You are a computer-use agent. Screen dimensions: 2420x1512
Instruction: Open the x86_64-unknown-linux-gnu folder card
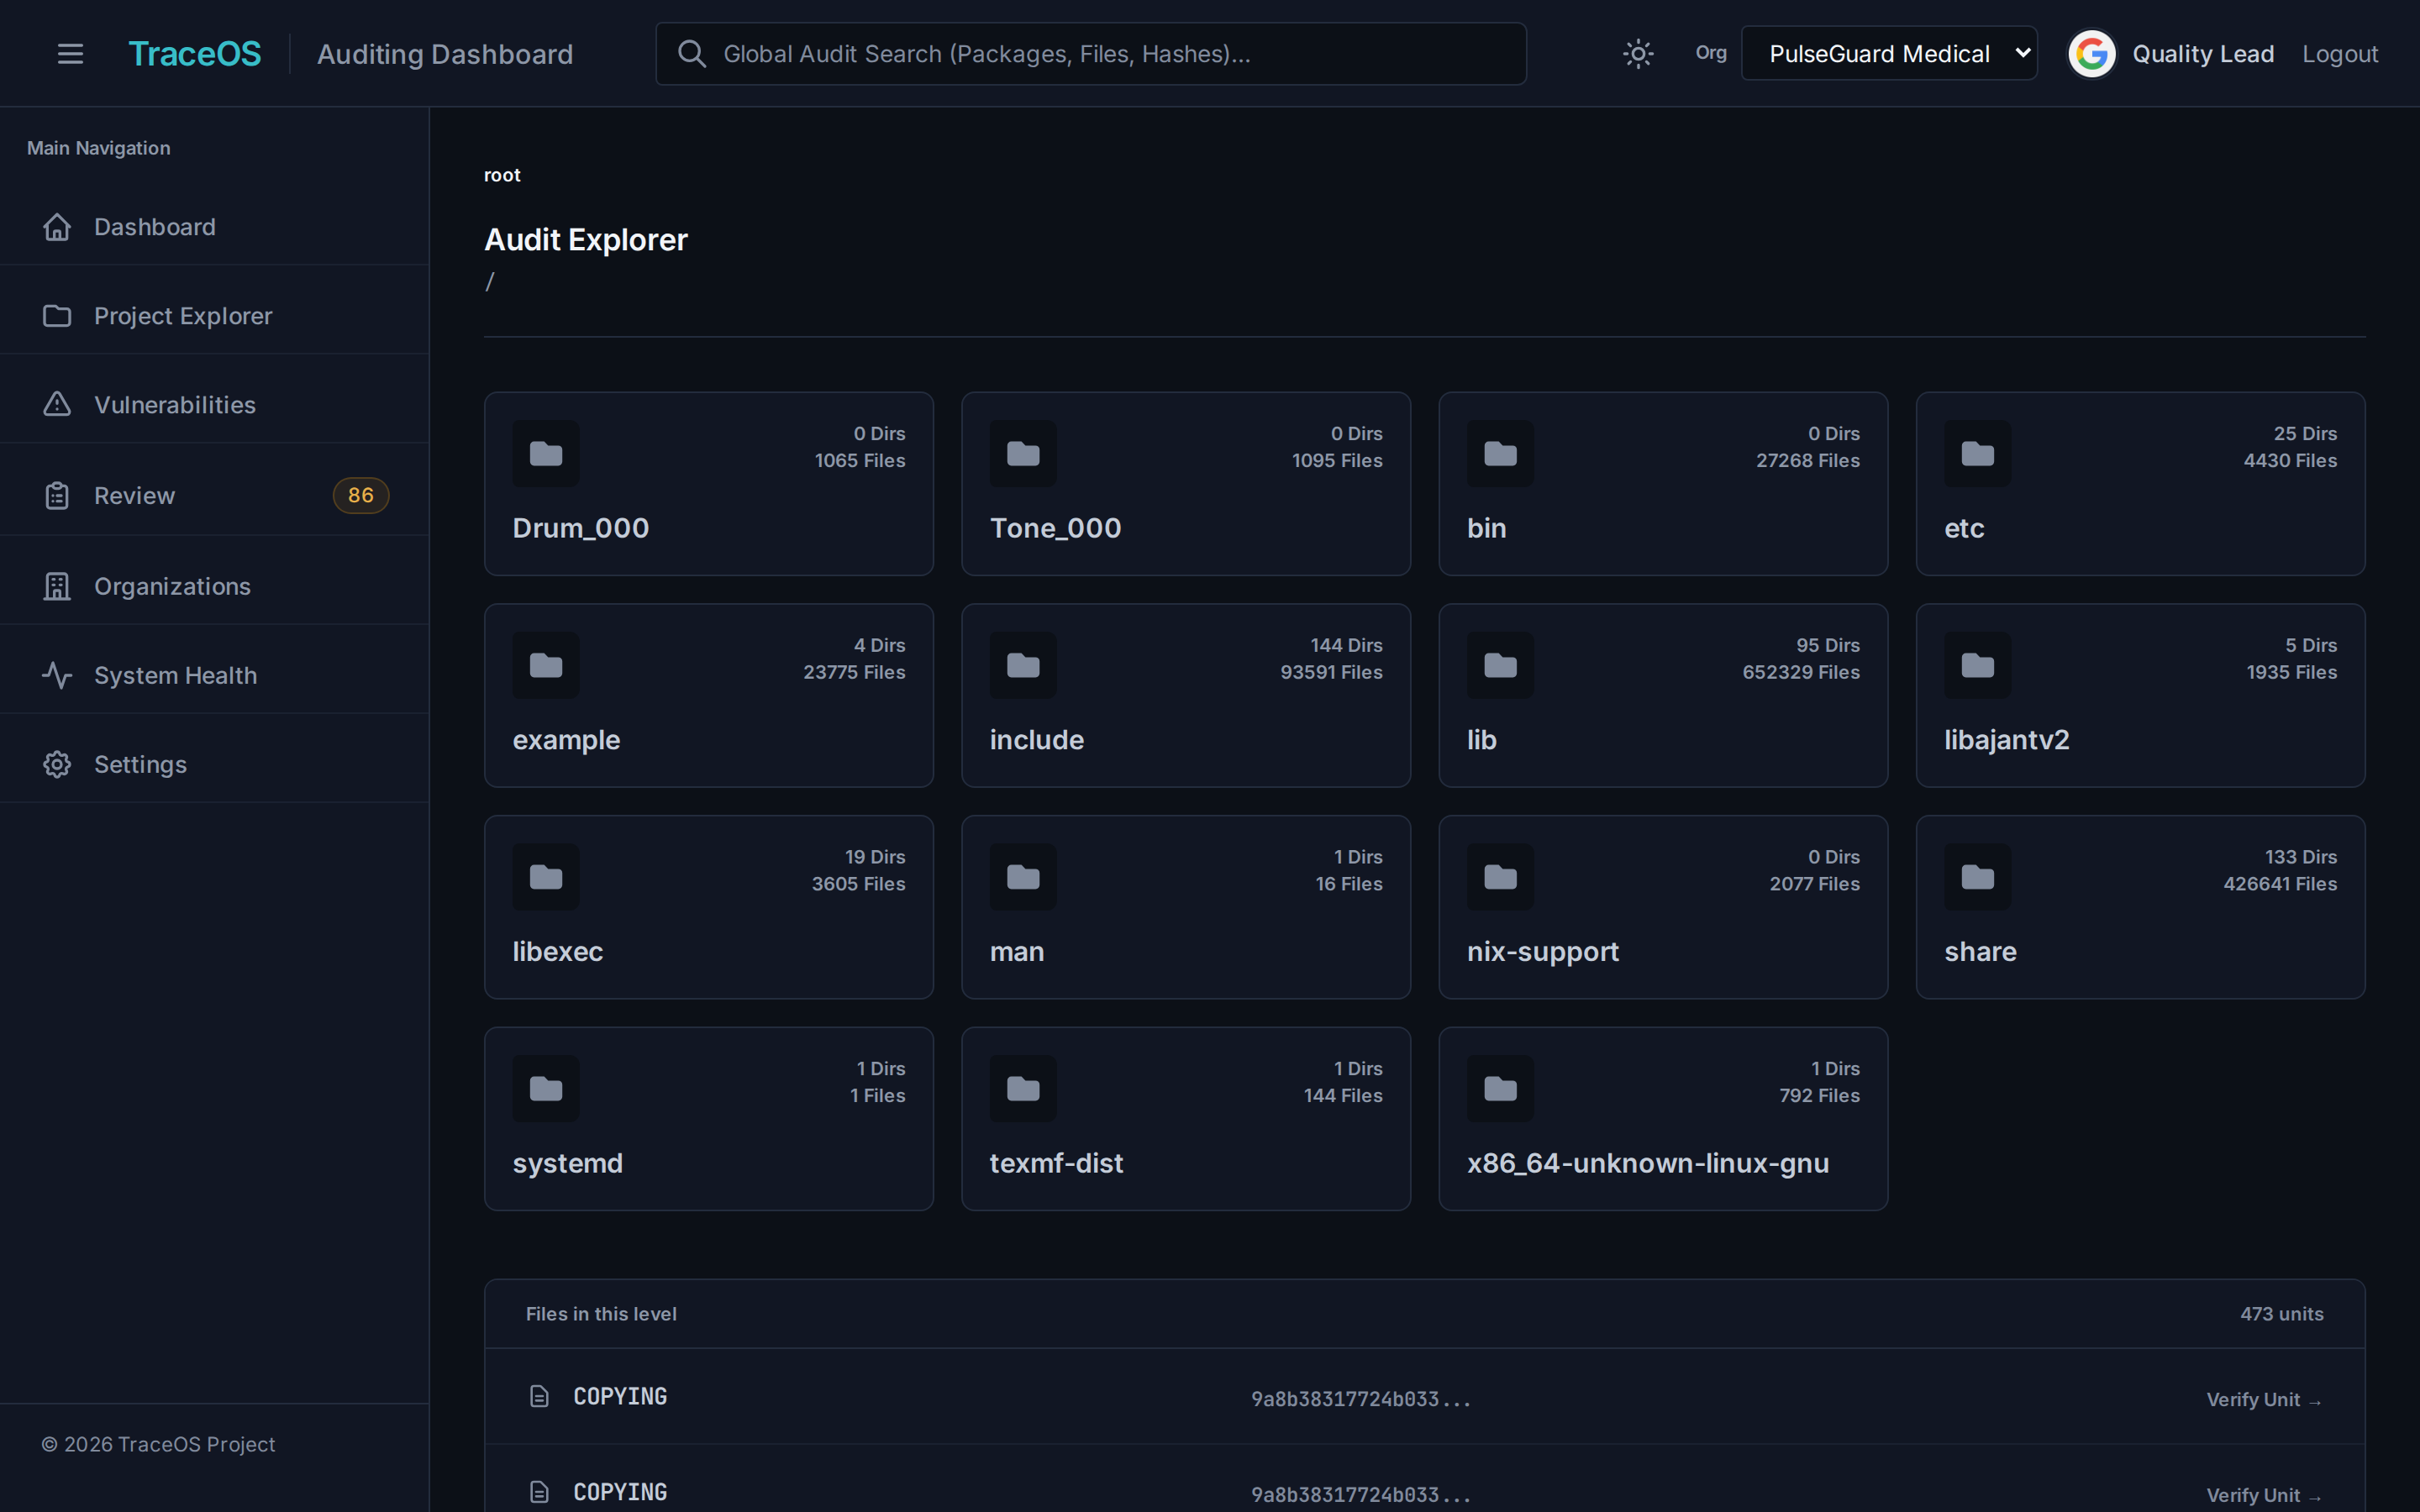pyautogui.click(x=1663, y=1119)
